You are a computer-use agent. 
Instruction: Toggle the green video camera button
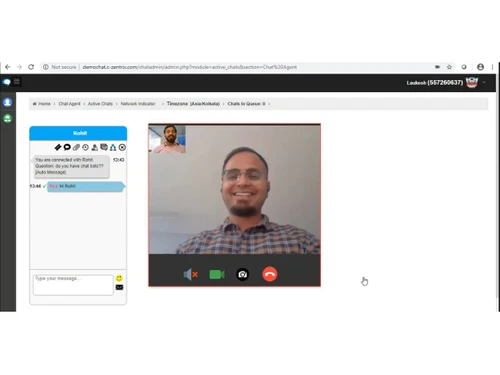[x=217, y=275]
